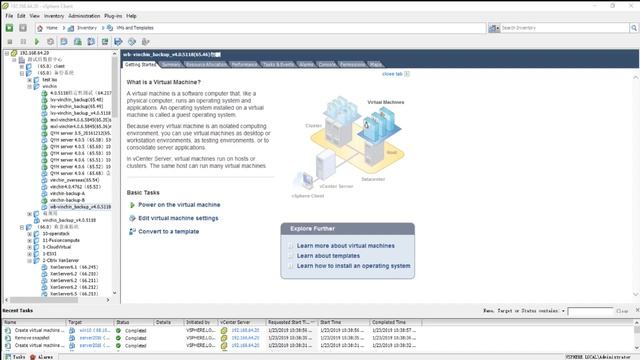Image resolution: width=640 pixels, height=360 pixels.
Task: Click the Tasks icon in the status bar
Action: point(8,357)
